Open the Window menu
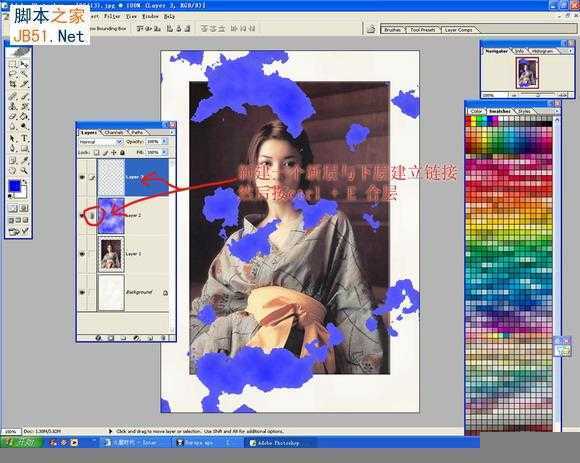 [150, 16]
